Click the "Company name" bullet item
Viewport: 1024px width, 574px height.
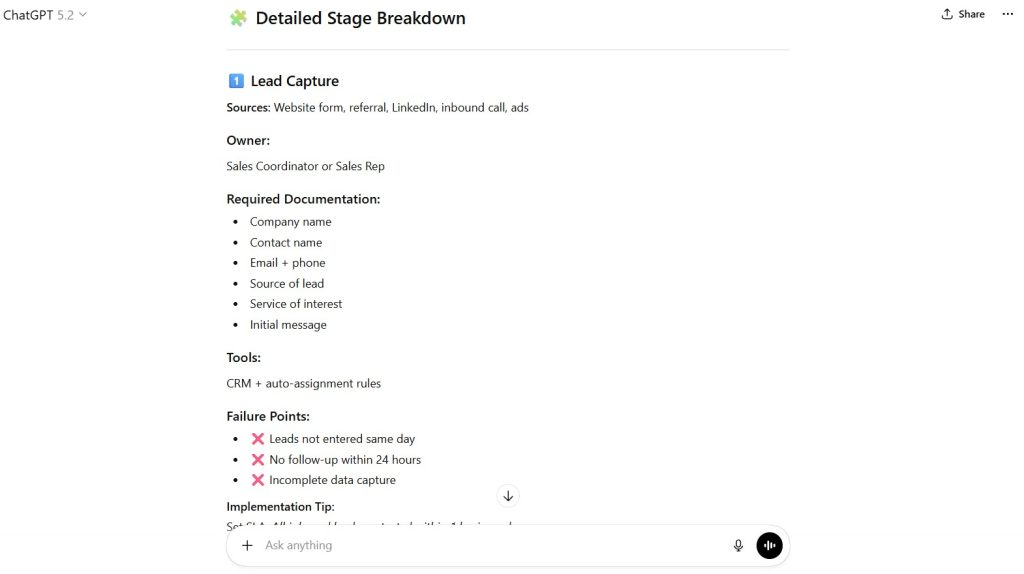[x=290, y=222]
